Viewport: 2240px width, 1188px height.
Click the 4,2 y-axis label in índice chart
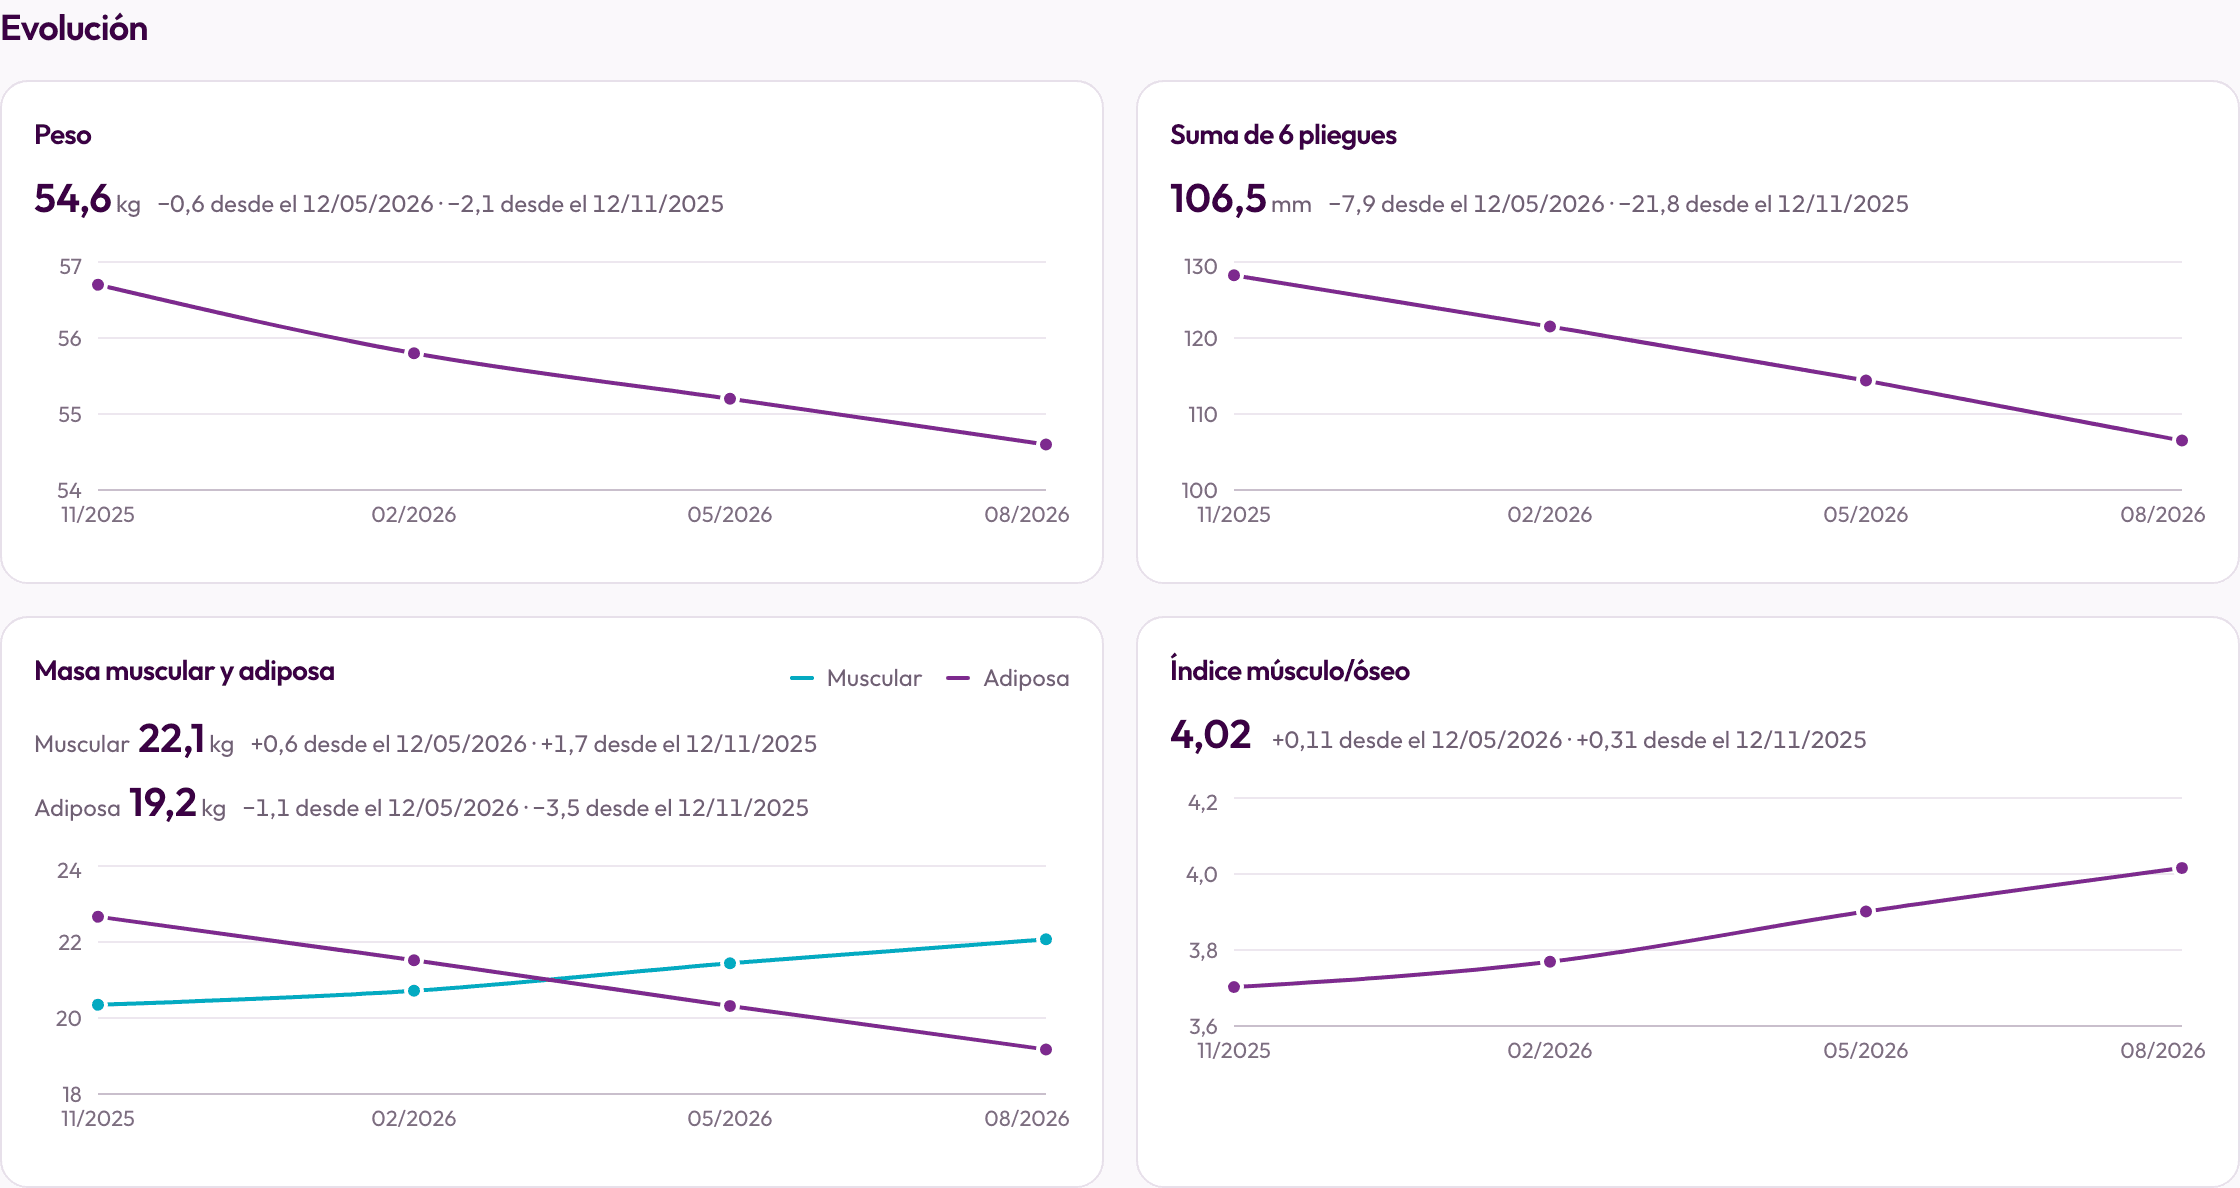pos(1203,803)
